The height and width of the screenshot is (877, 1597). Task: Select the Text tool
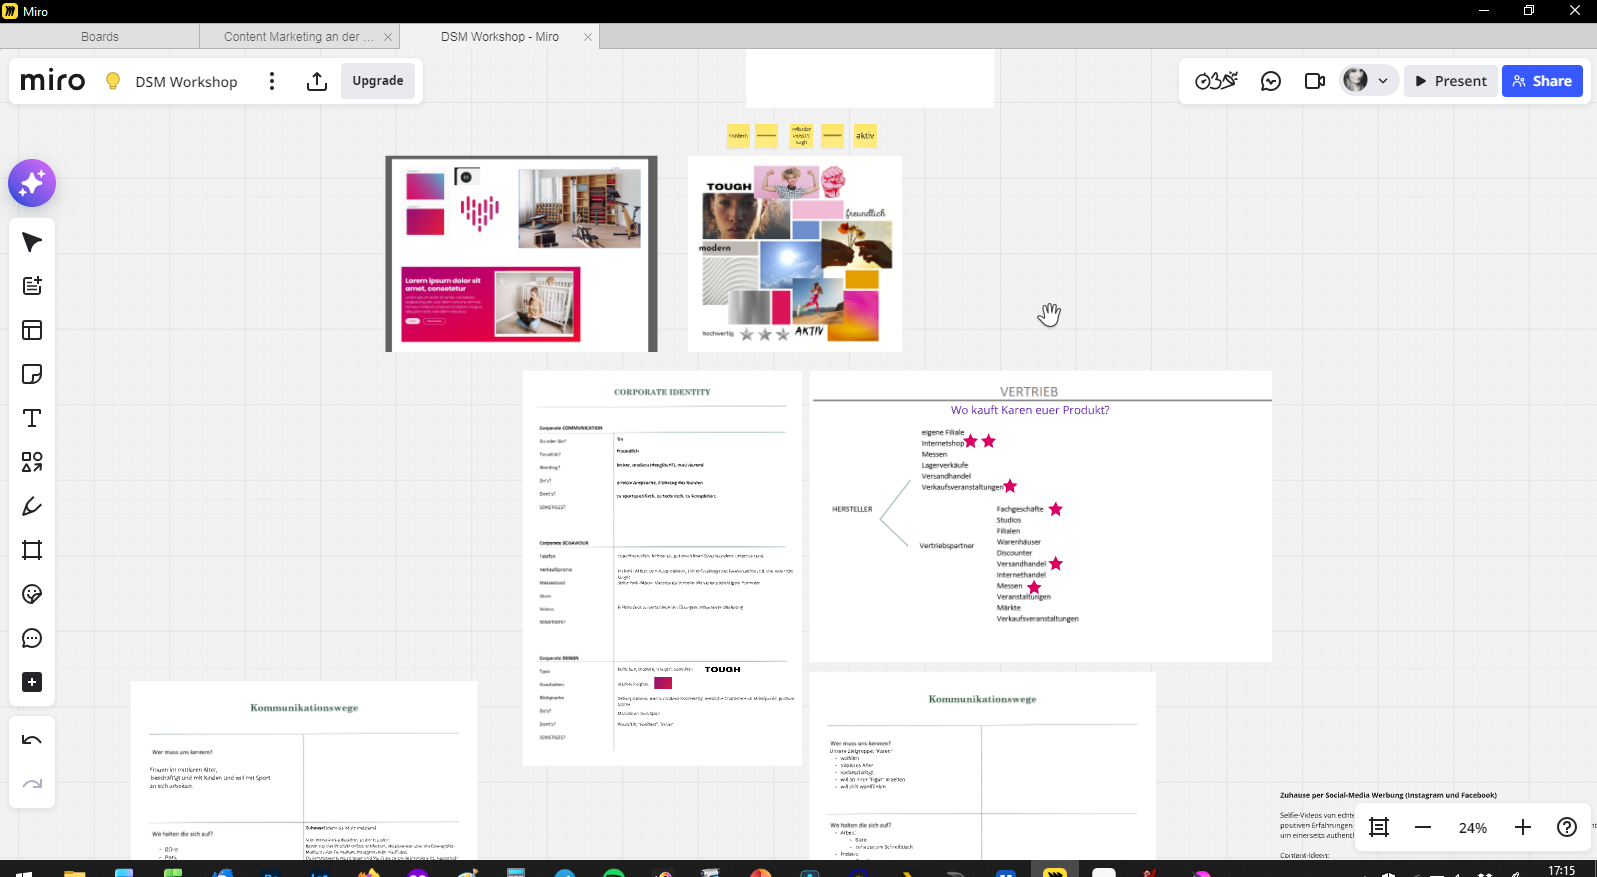[32, 418]
